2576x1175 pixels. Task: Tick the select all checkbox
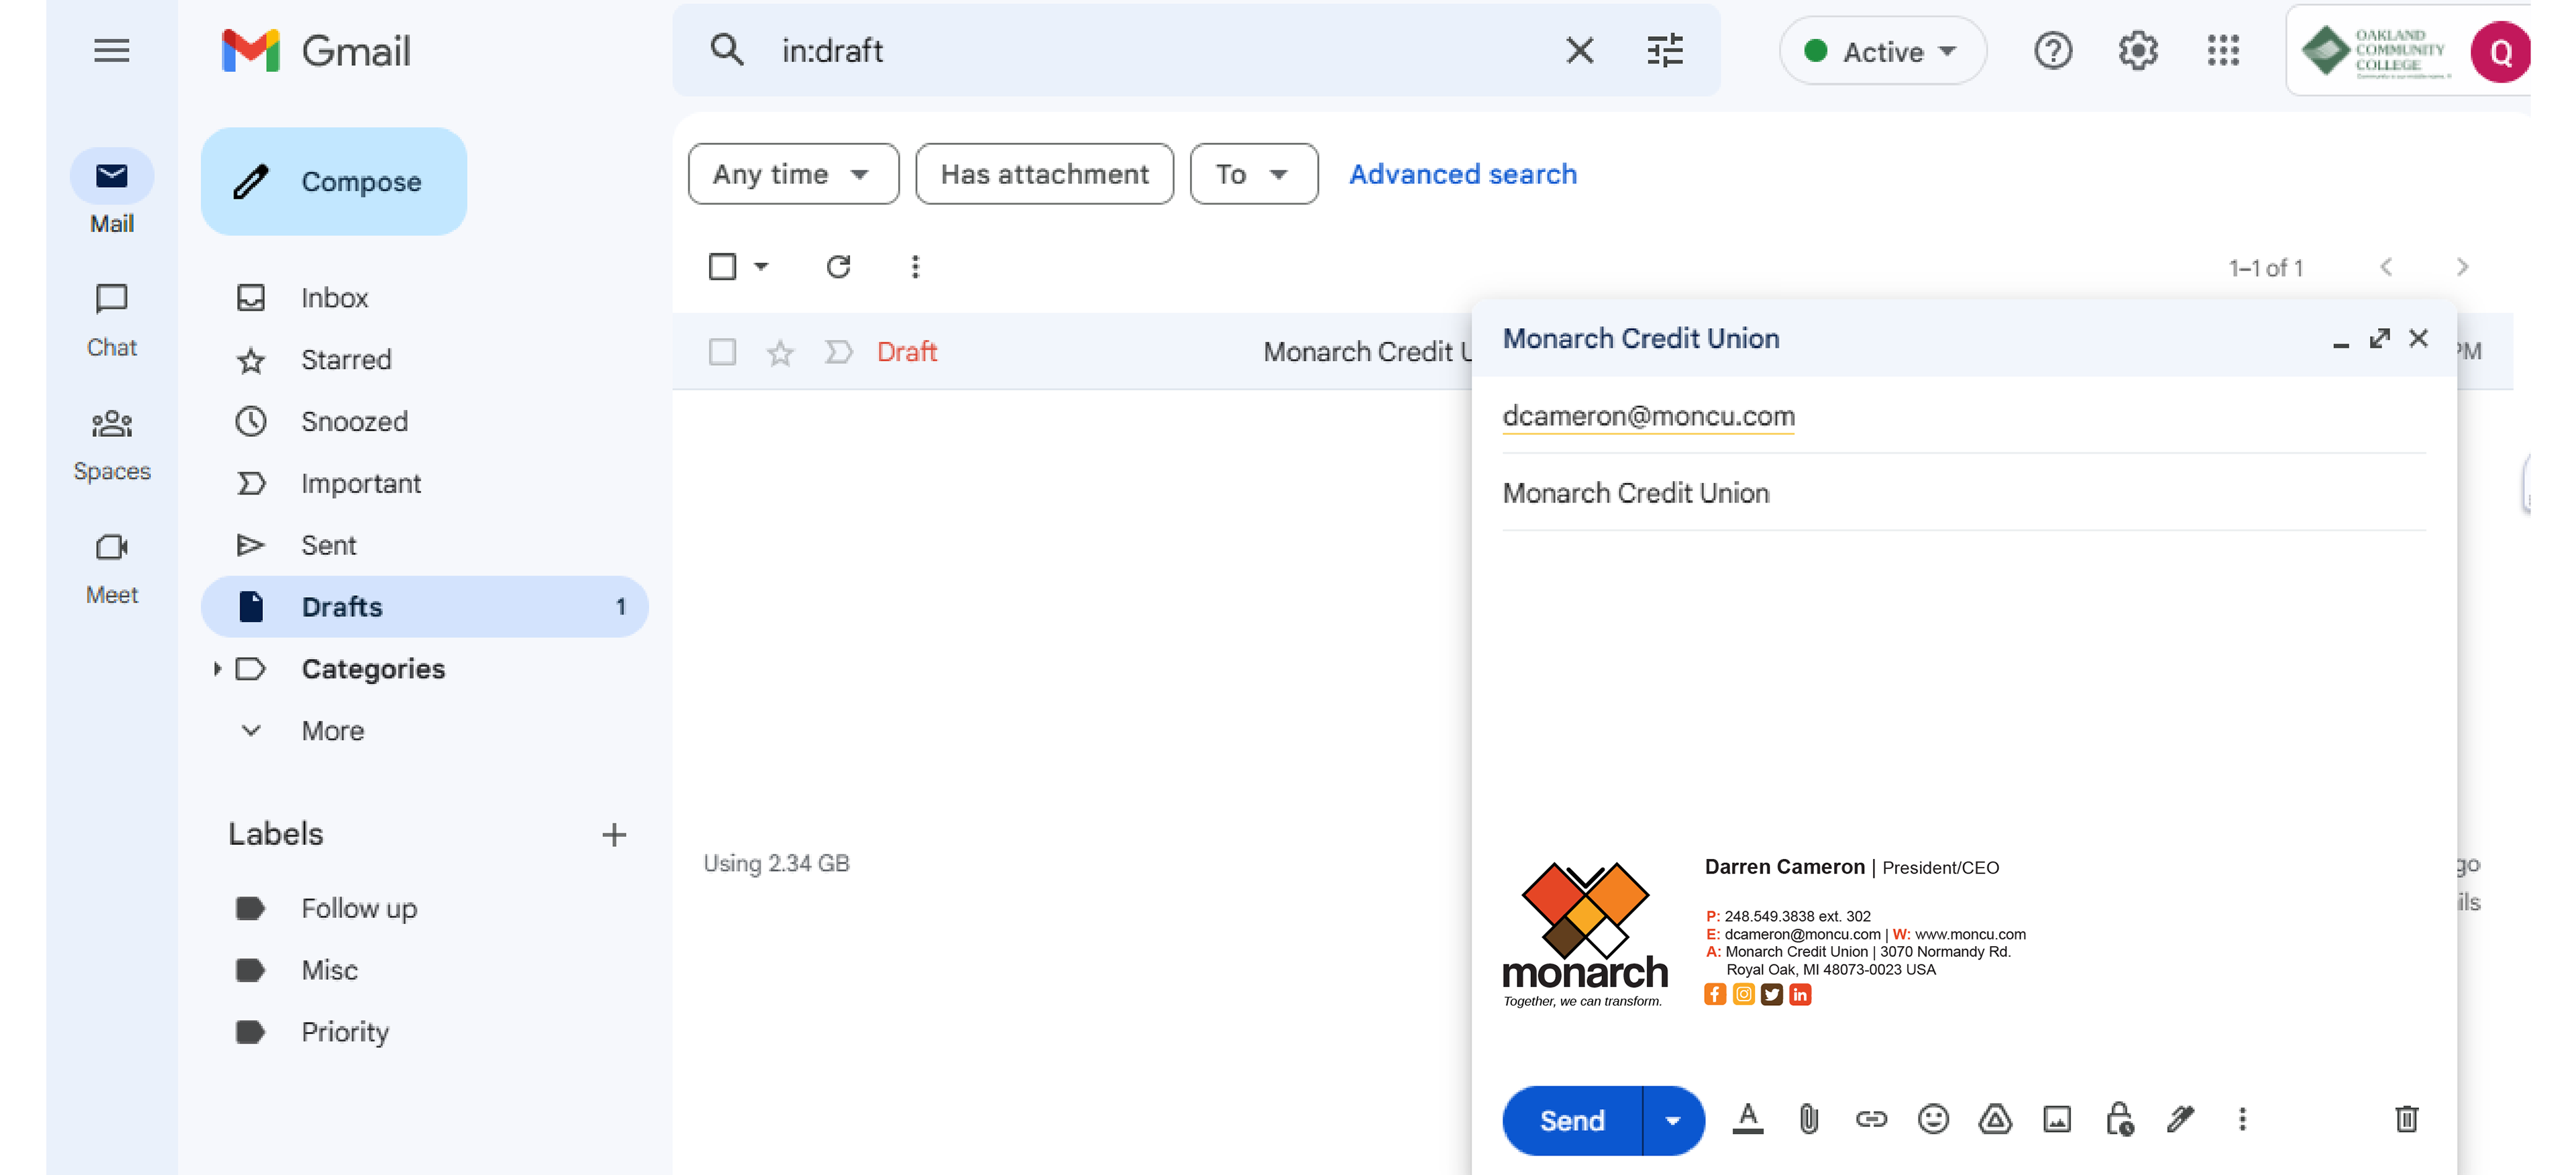[x=722, y=267]
